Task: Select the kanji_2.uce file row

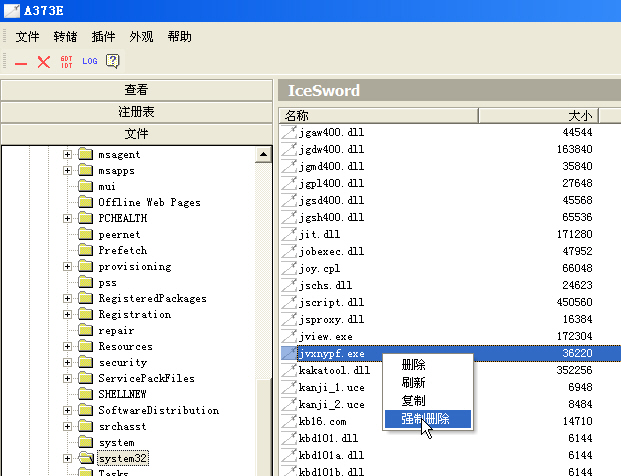Action: [450, 404]
